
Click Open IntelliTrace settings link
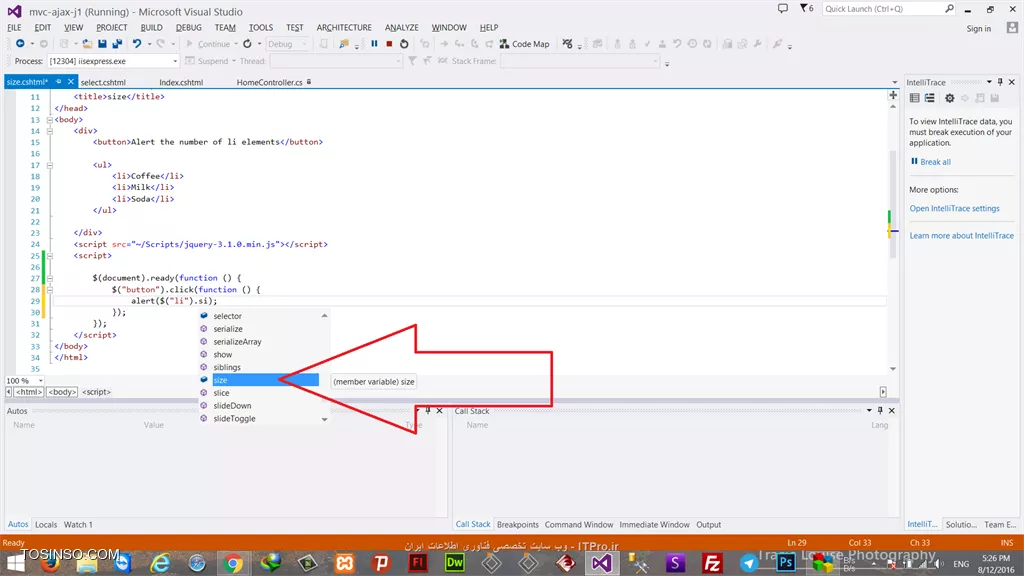point(954,208)
